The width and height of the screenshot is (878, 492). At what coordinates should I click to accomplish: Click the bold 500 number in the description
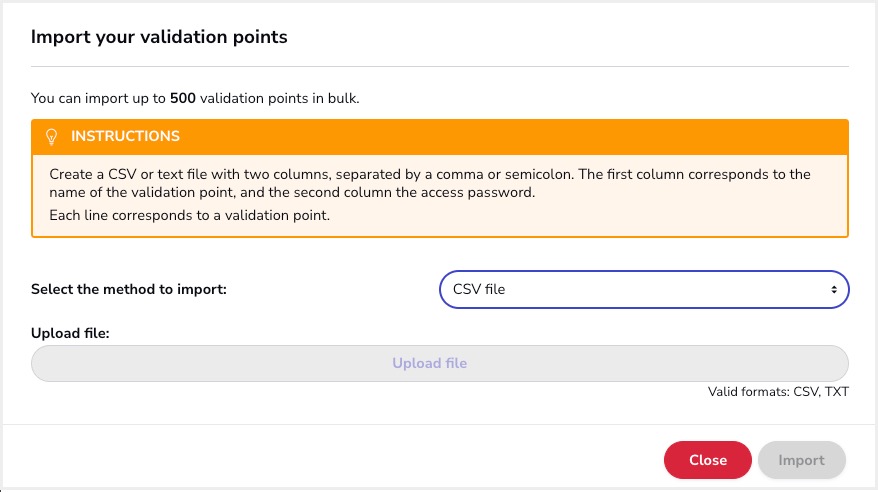pyautogui.click(x=183, y=98)
